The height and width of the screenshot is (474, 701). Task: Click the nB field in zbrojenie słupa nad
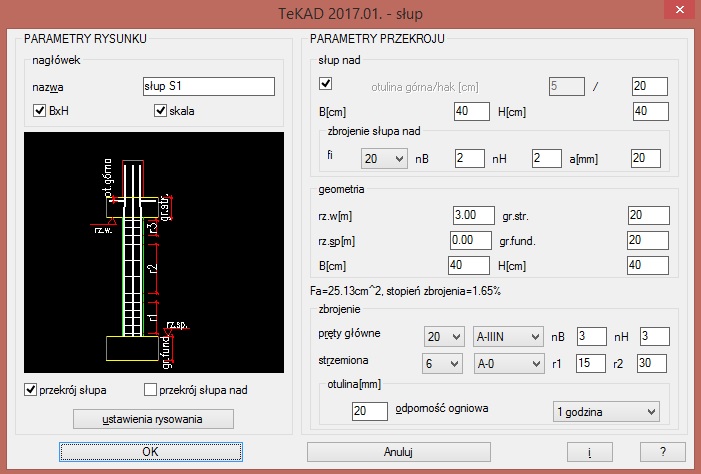click(x=470, y=159)
